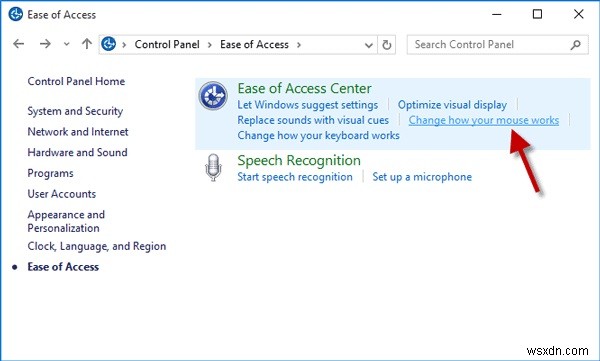The width and height of the screenshot is (600, 361).
Task: Click the search magnifier icon
Action: click(x=576, y=45)
